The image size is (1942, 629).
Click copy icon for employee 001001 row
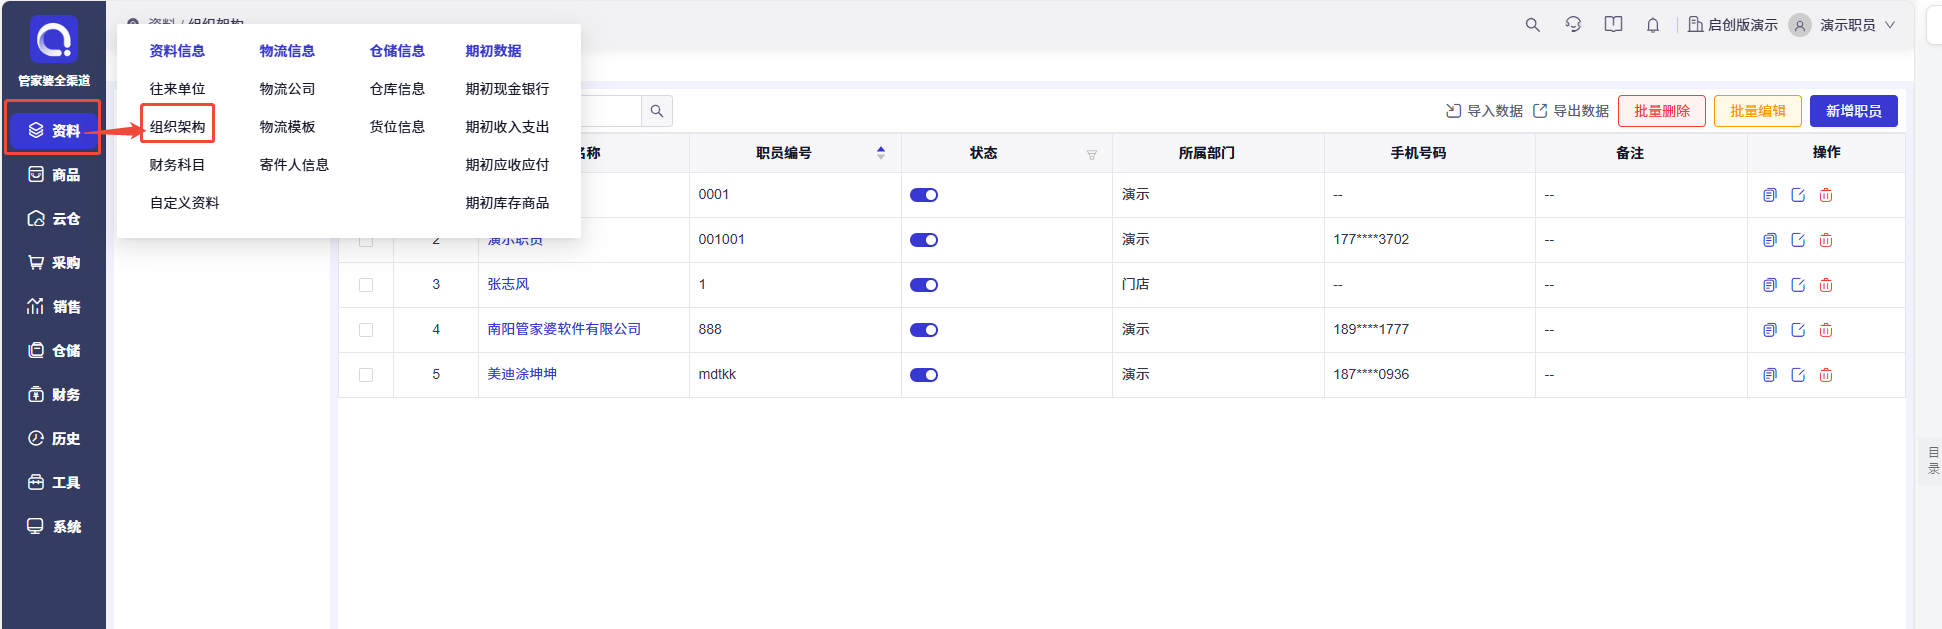(x=1770, y=240)
